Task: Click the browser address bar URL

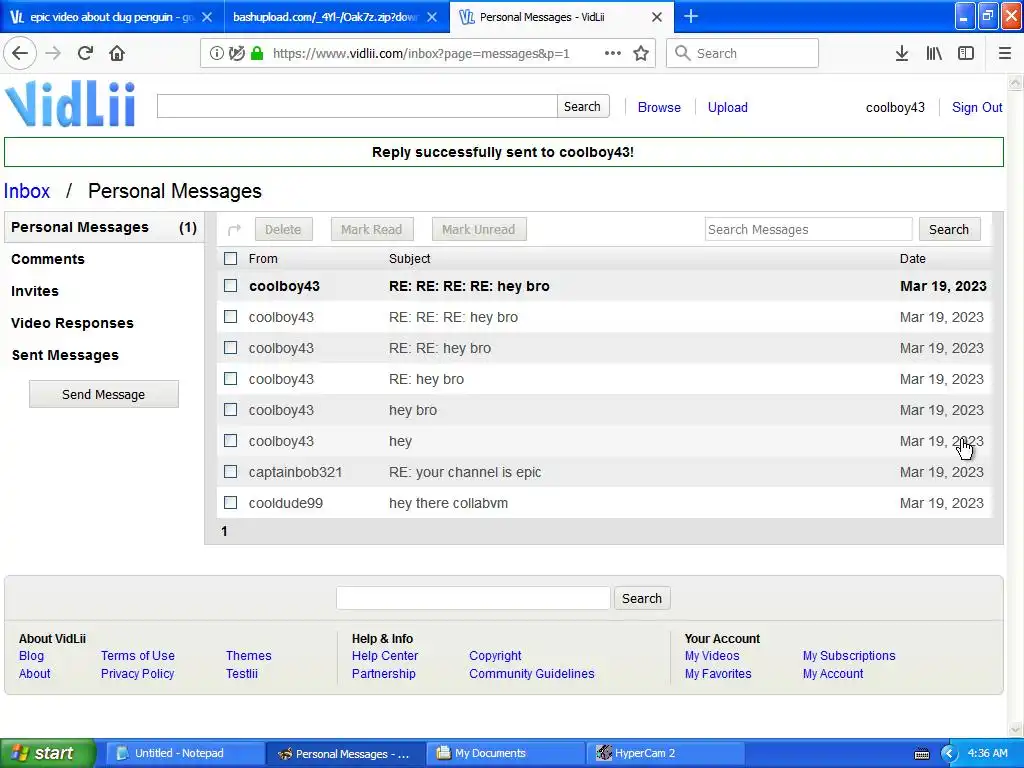Action: click(x=421, y=54)
